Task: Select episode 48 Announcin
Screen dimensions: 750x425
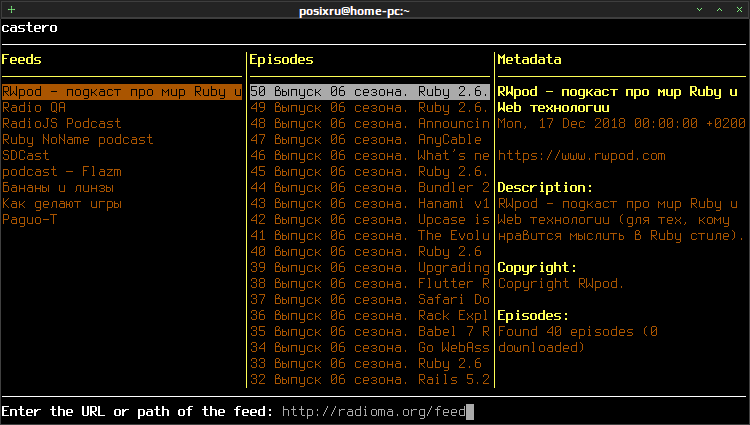Action: [x=370, y=123]
